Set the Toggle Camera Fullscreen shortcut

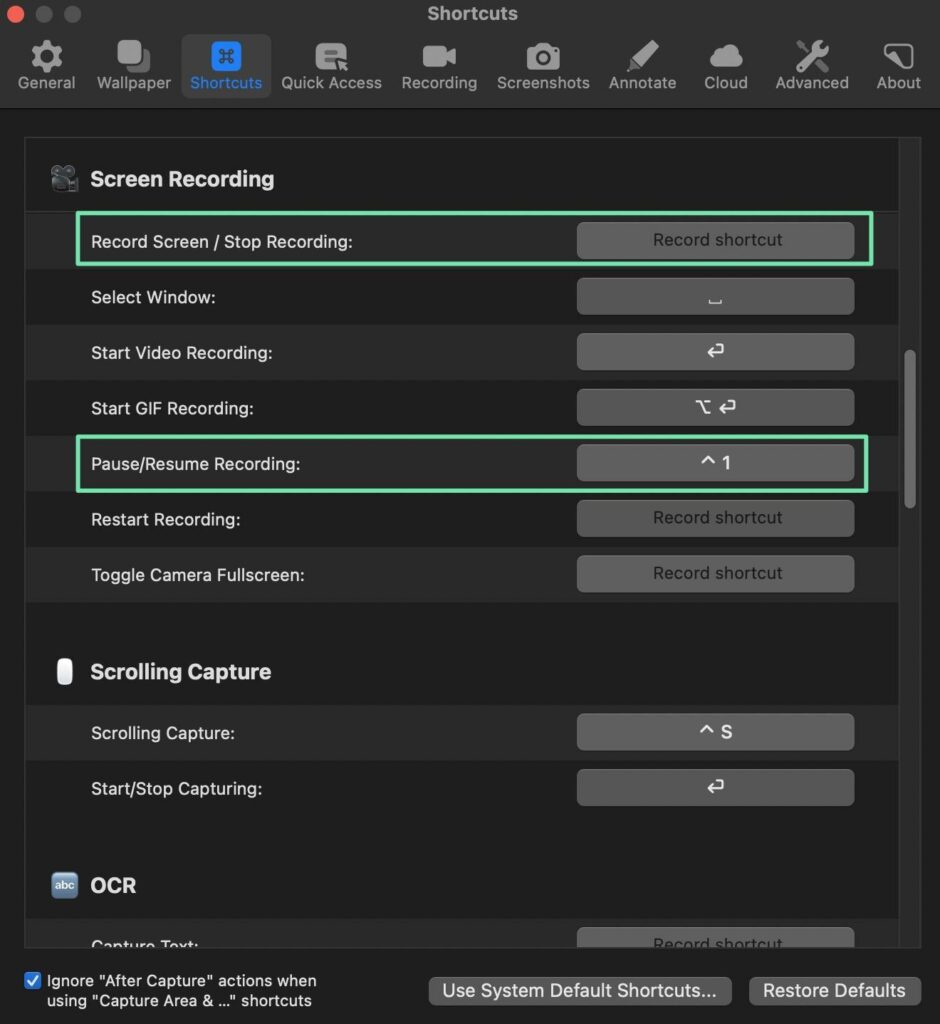(x=715, y=574)
